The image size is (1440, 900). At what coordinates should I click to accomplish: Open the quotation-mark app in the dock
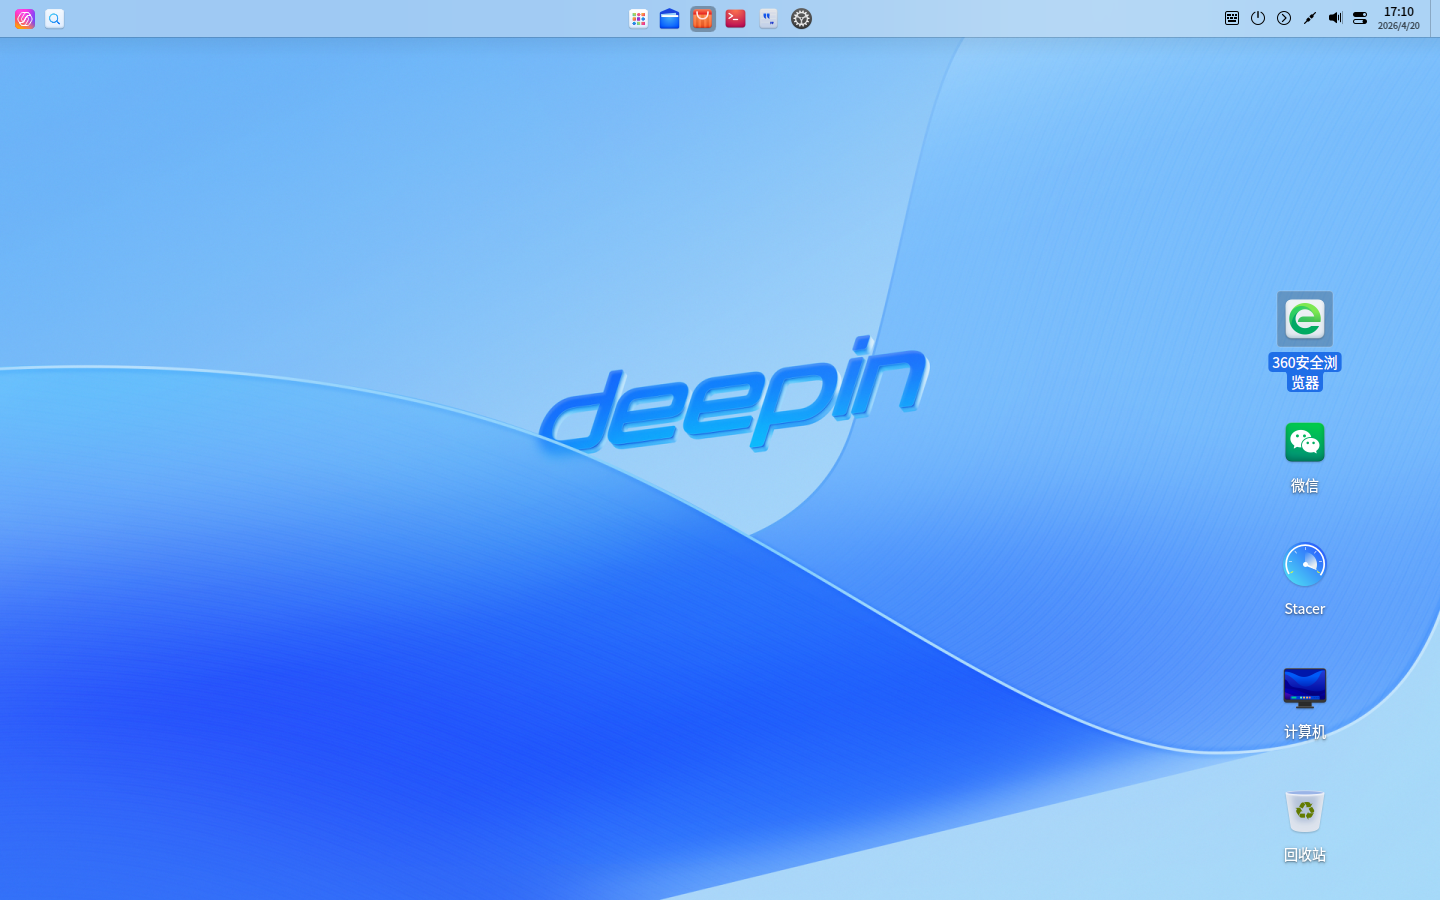tap(768, 18)
